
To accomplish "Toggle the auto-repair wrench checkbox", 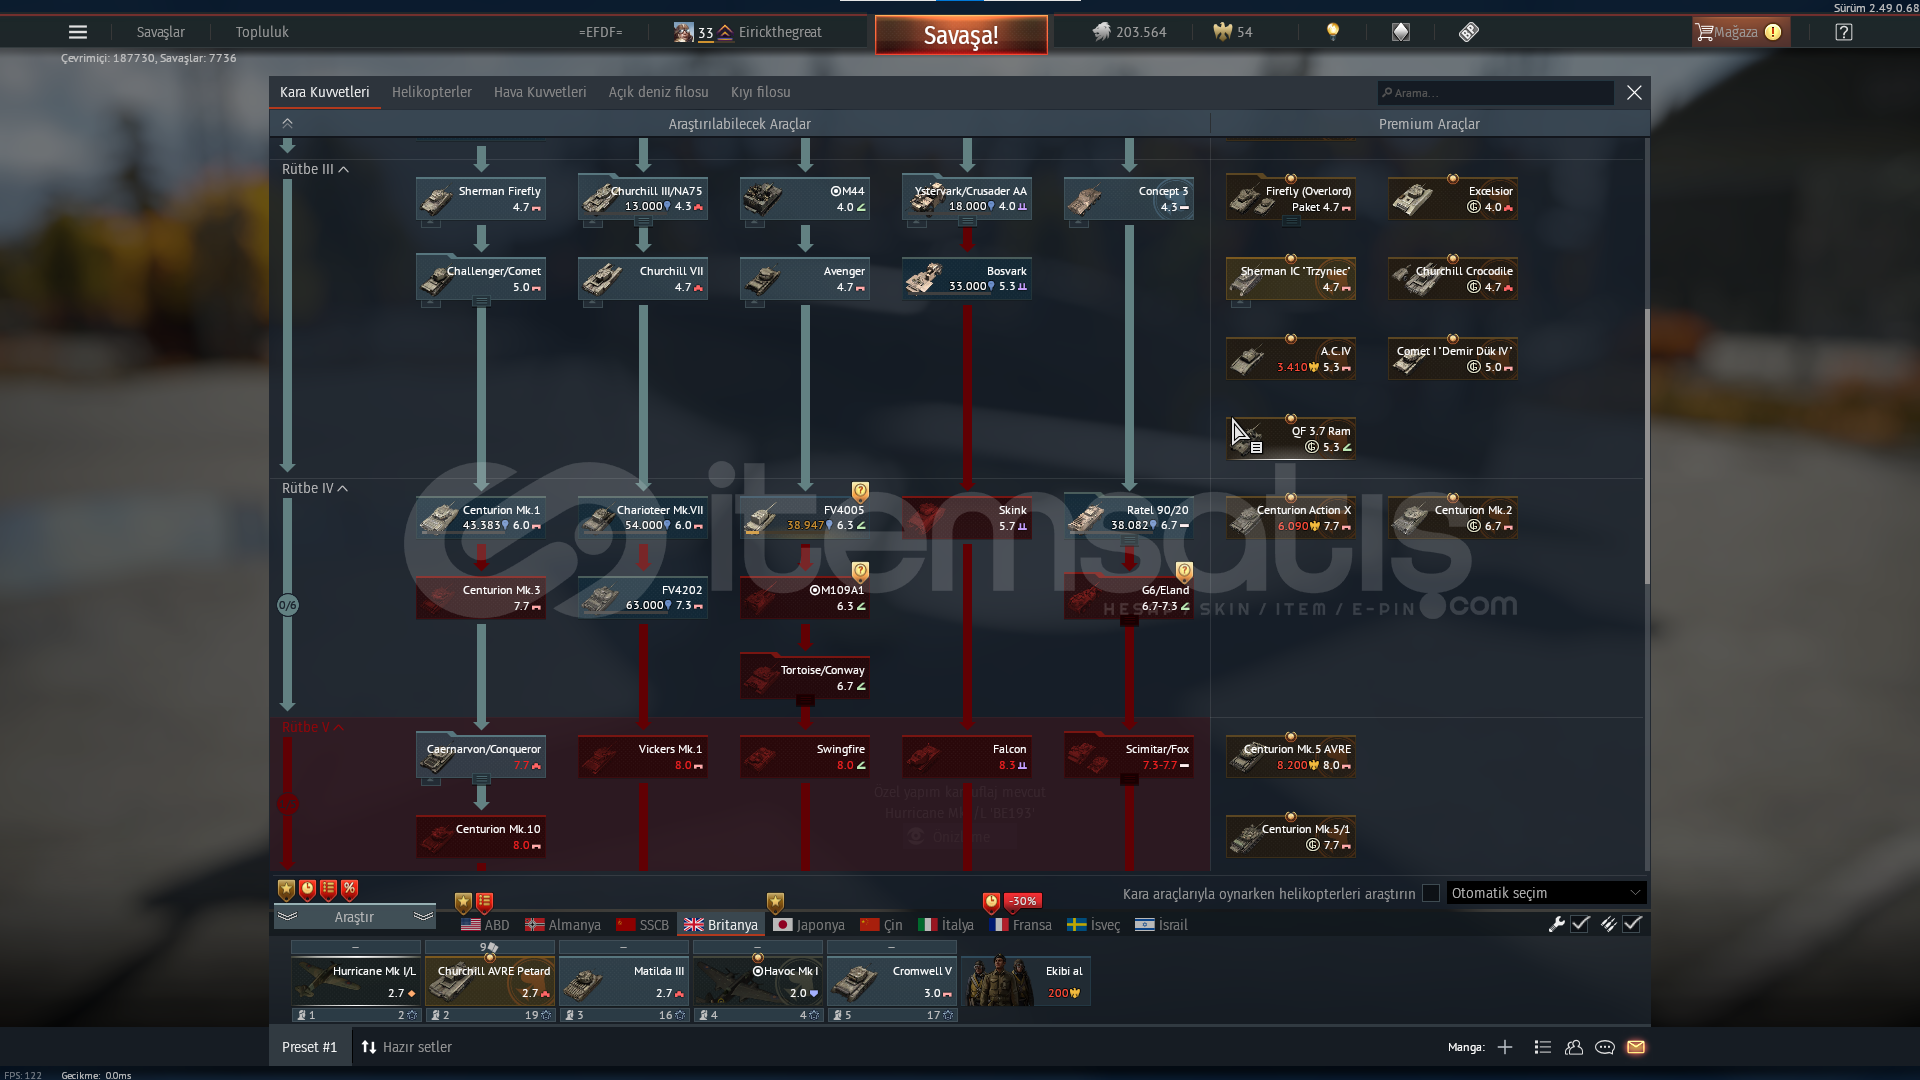I will coord(1580,924).
